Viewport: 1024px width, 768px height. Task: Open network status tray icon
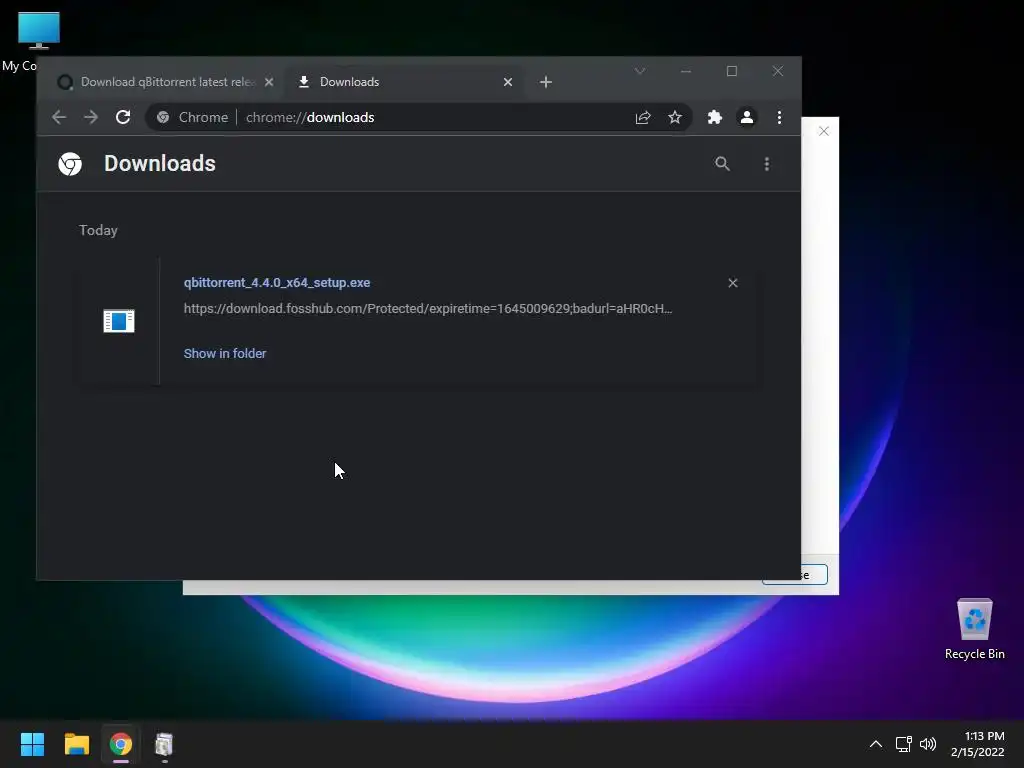click(903, 744)
